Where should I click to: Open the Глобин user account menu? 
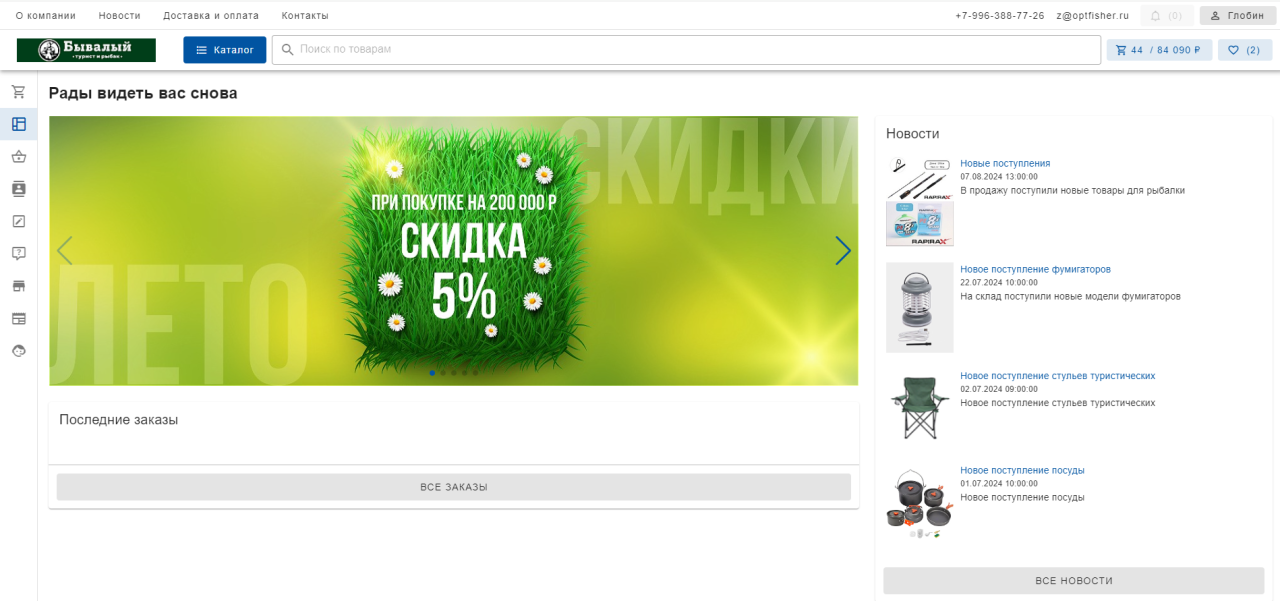[x=1237, y=16]
